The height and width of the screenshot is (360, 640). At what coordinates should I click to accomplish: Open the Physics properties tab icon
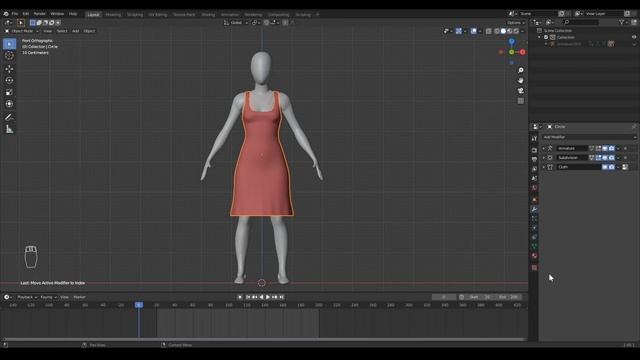click(534, 228)
